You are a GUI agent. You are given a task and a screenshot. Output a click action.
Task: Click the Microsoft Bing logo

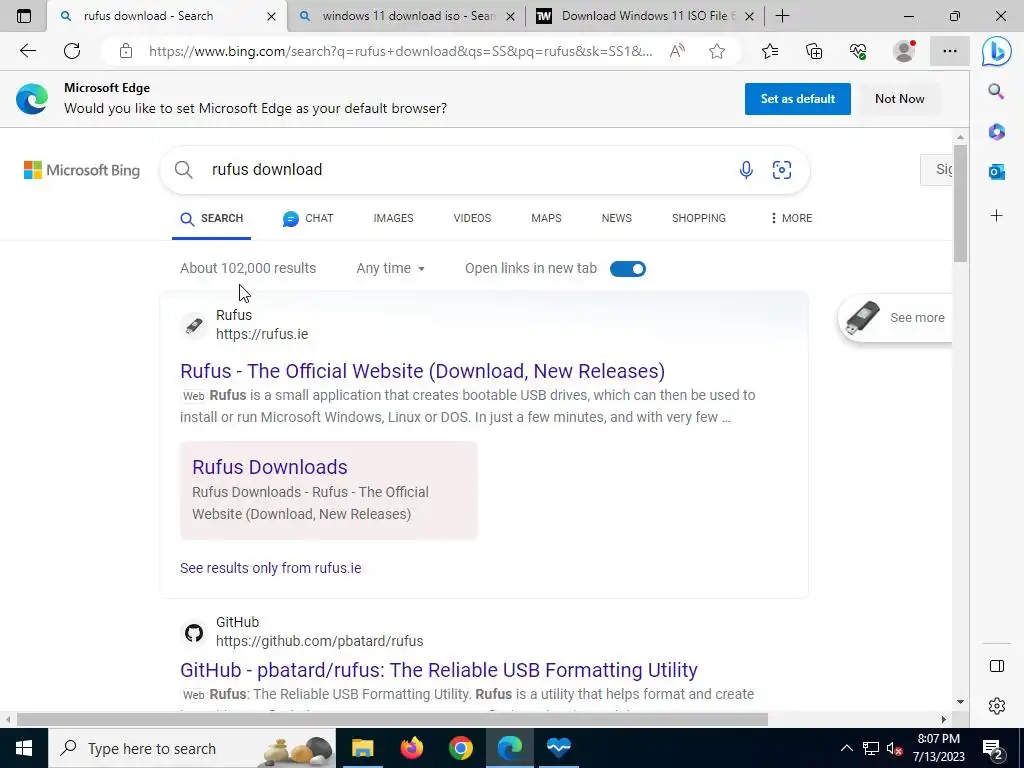[x=82, y=170]
